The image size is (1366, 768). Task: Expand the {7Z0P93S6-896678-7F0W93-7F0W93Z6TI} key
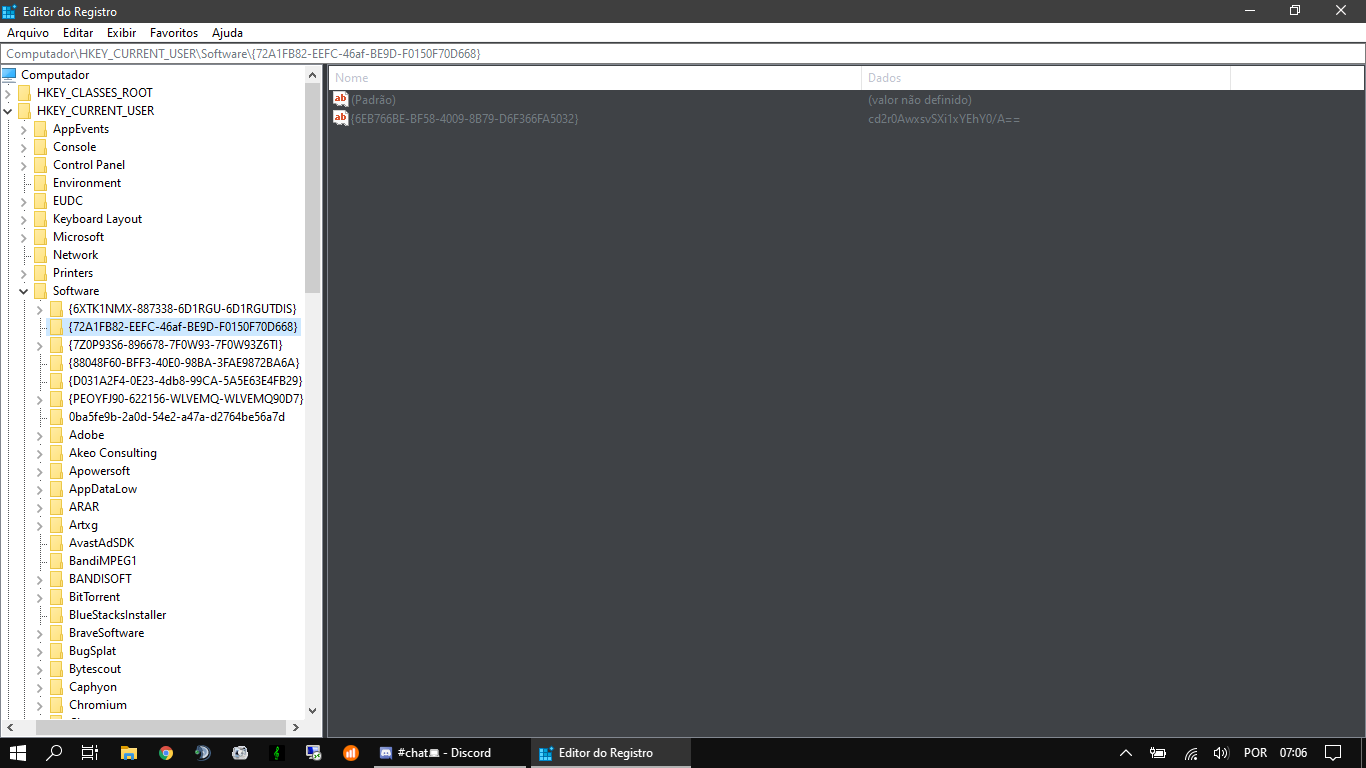(40, 345)
